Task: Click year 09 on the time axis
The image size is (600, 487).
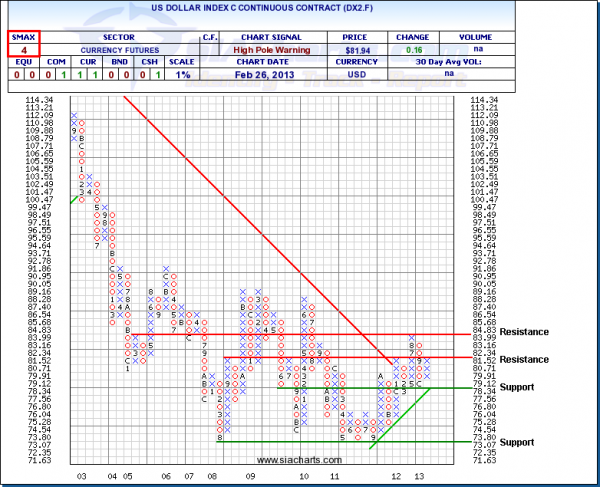Action: (249, 478)
